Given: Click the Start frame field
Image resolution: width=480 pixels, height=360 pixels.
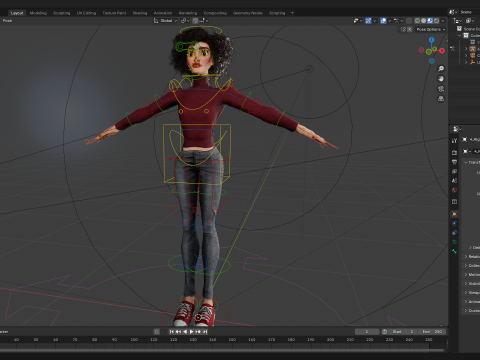Looking at the screenshot, I should pos(402,332).
